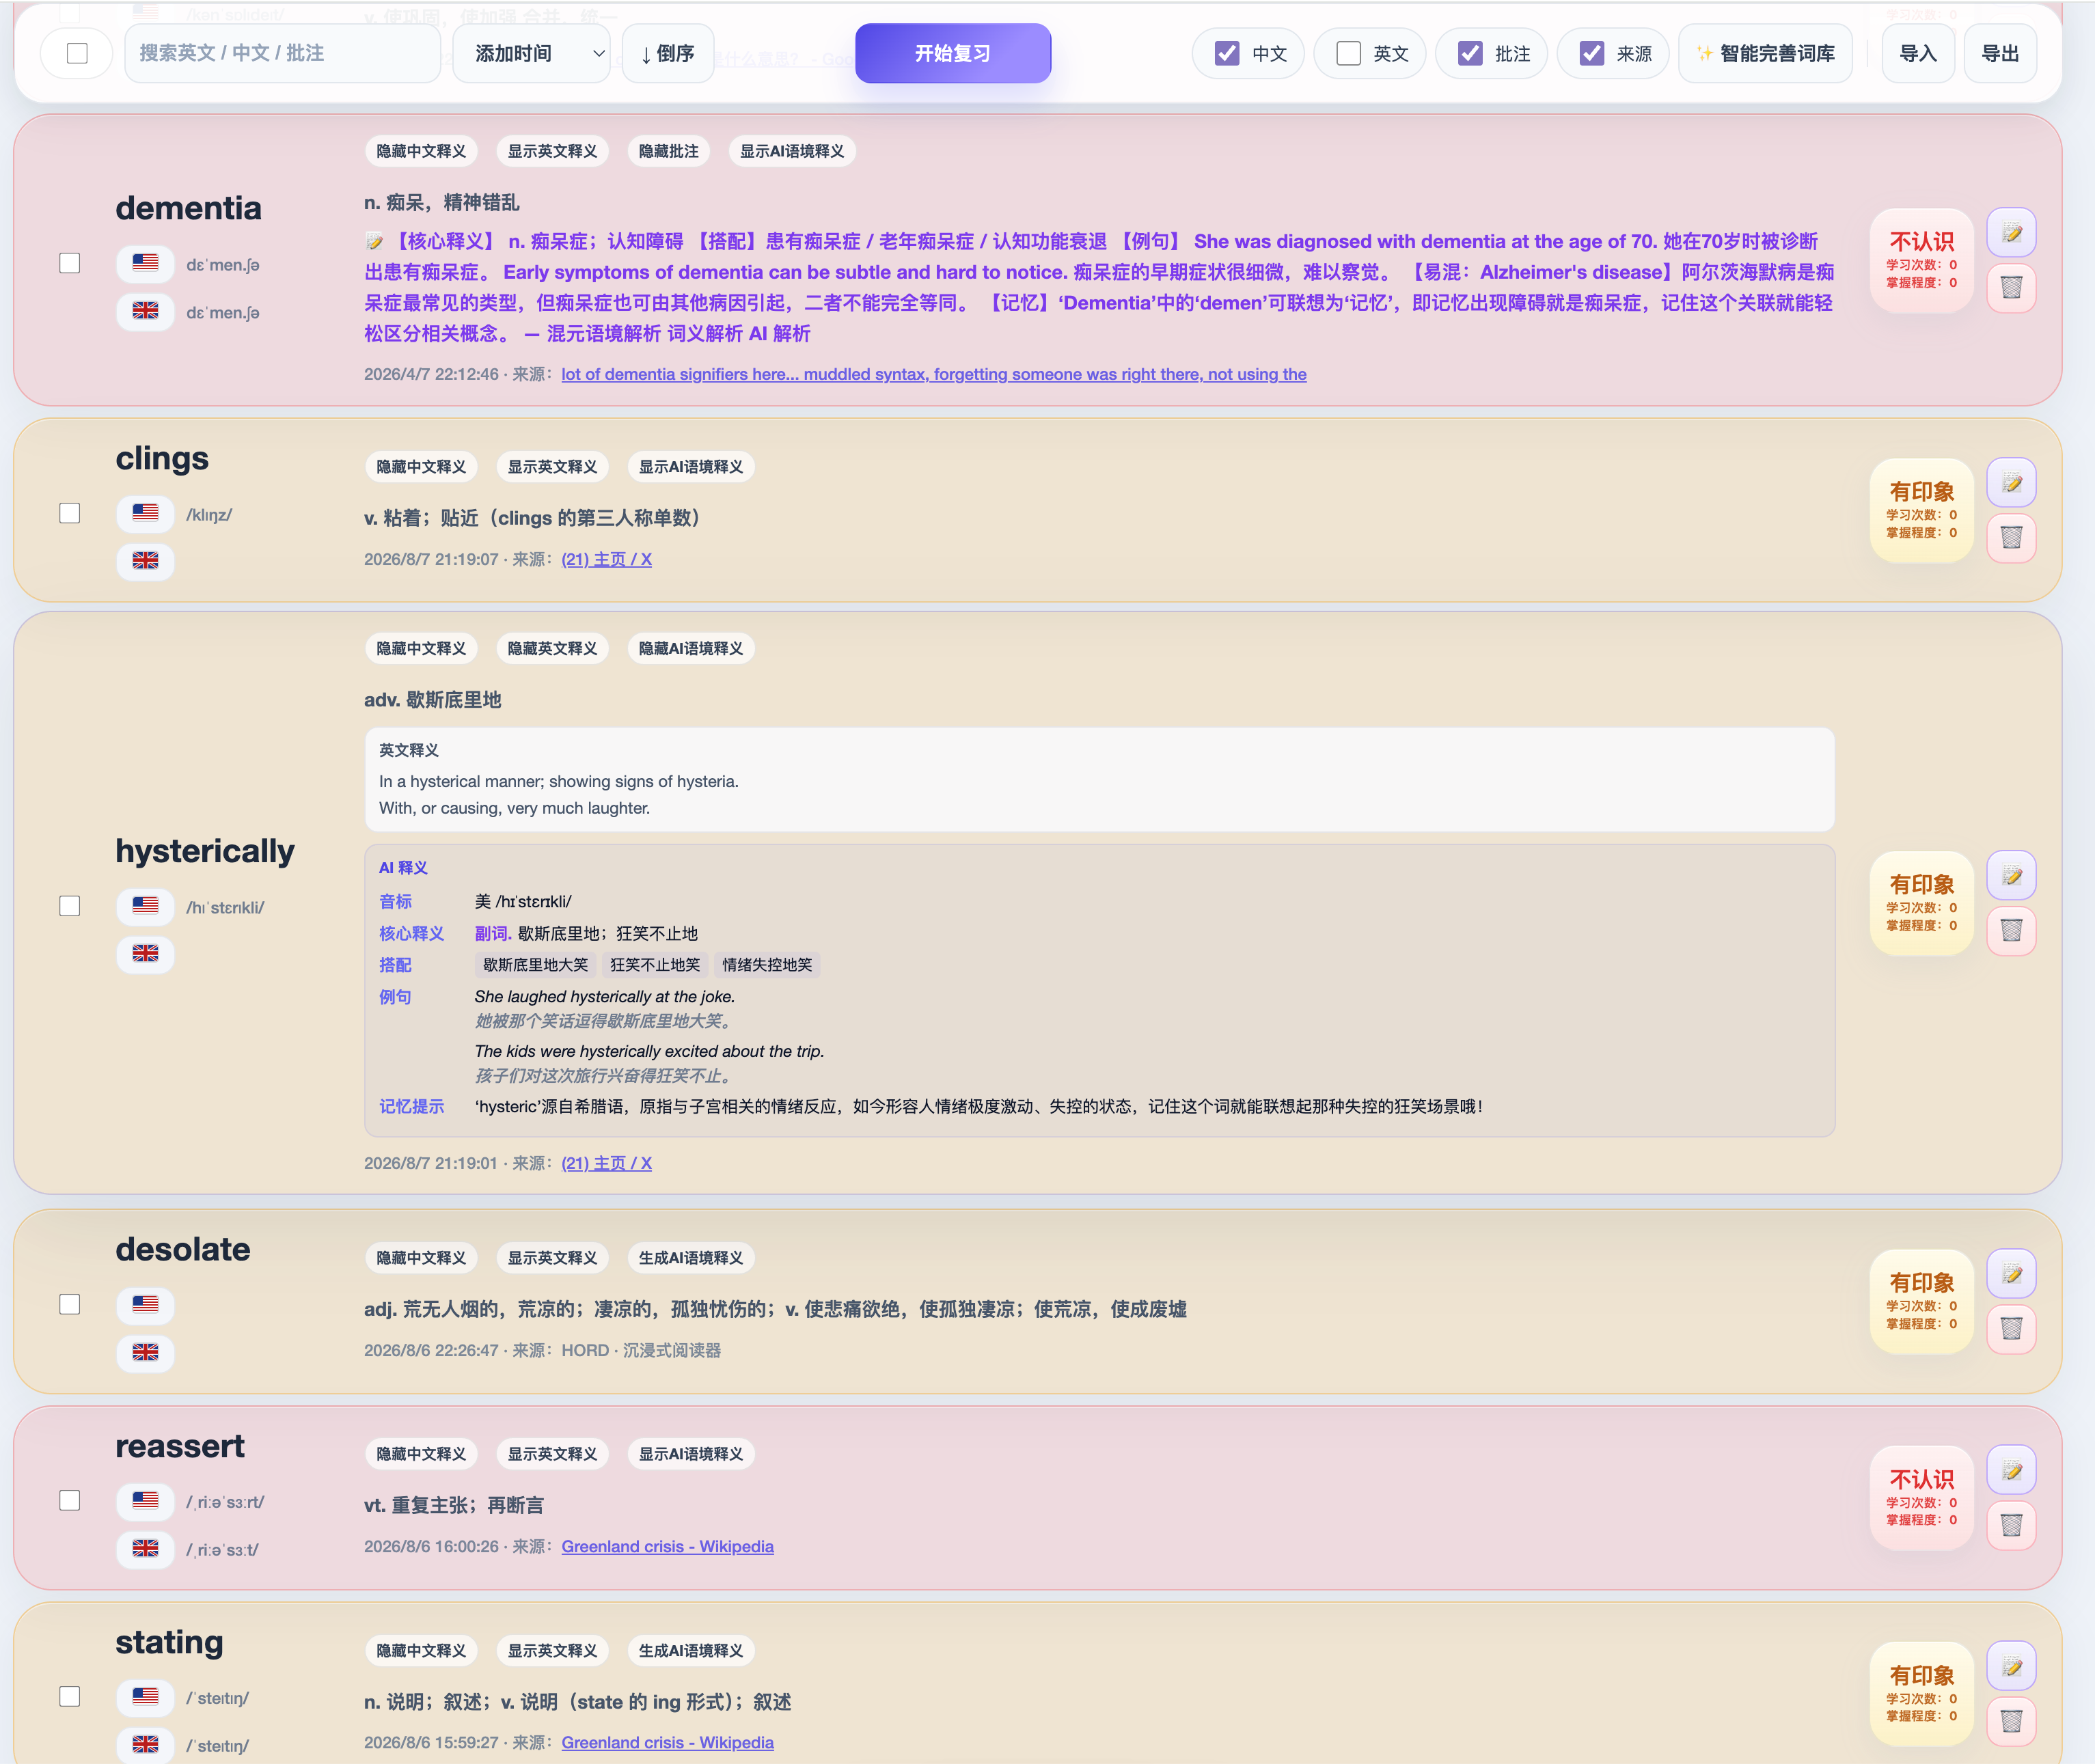Edit note for dementia entry

(2012, 233)
